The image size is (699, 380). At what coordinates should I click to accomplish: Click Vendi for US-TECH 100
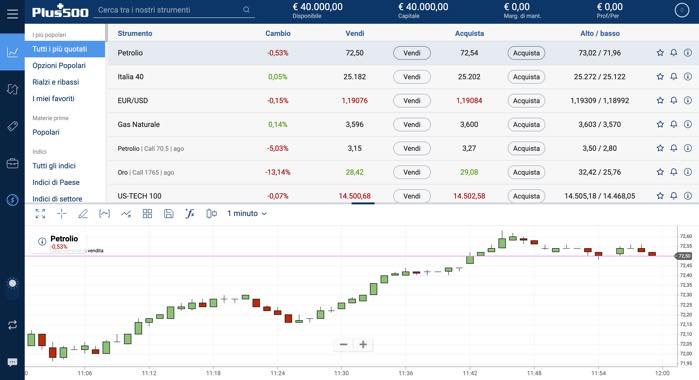(411, 196)
